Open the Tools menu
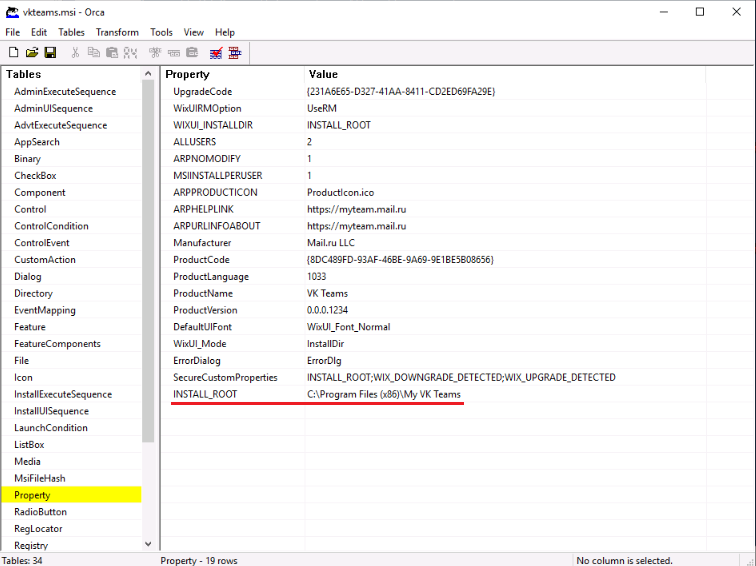The width and height of the screenshot is (756, 566). 161,32
